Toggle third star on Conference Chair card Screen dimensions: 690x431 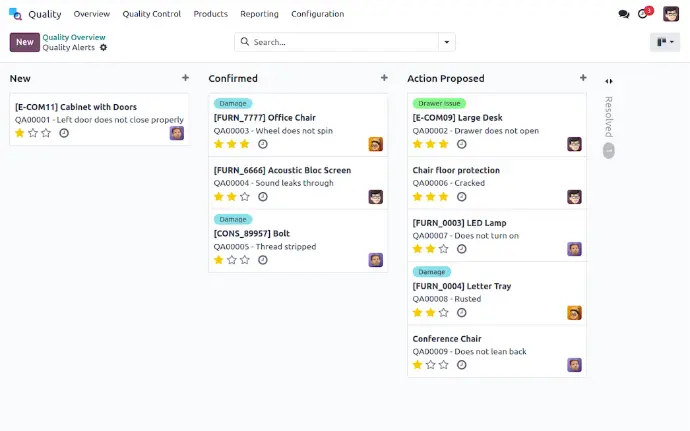(x=445, y=365)
